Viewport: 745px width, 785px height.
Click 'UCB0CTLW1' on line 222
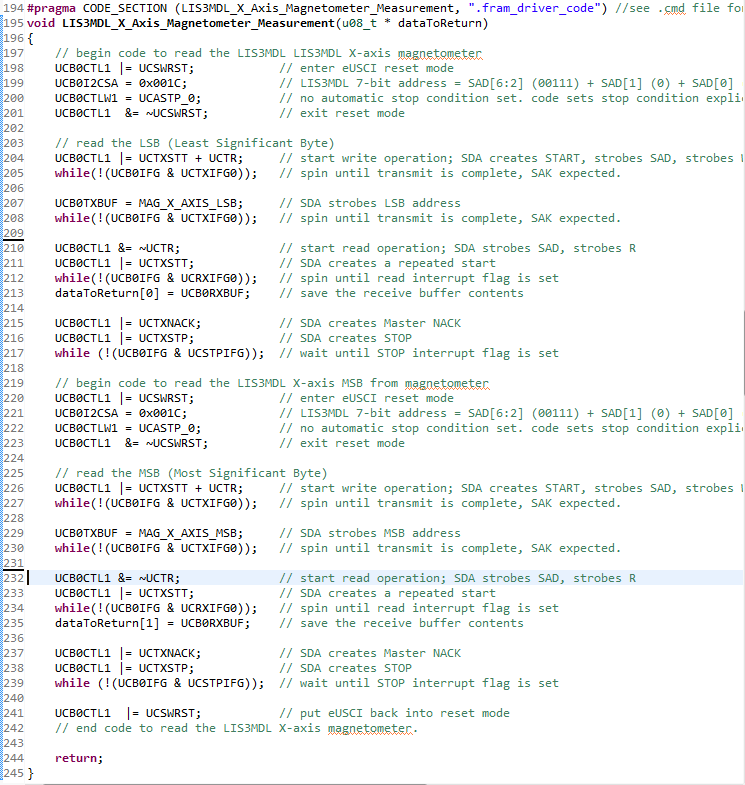click(x=86, y=429)
